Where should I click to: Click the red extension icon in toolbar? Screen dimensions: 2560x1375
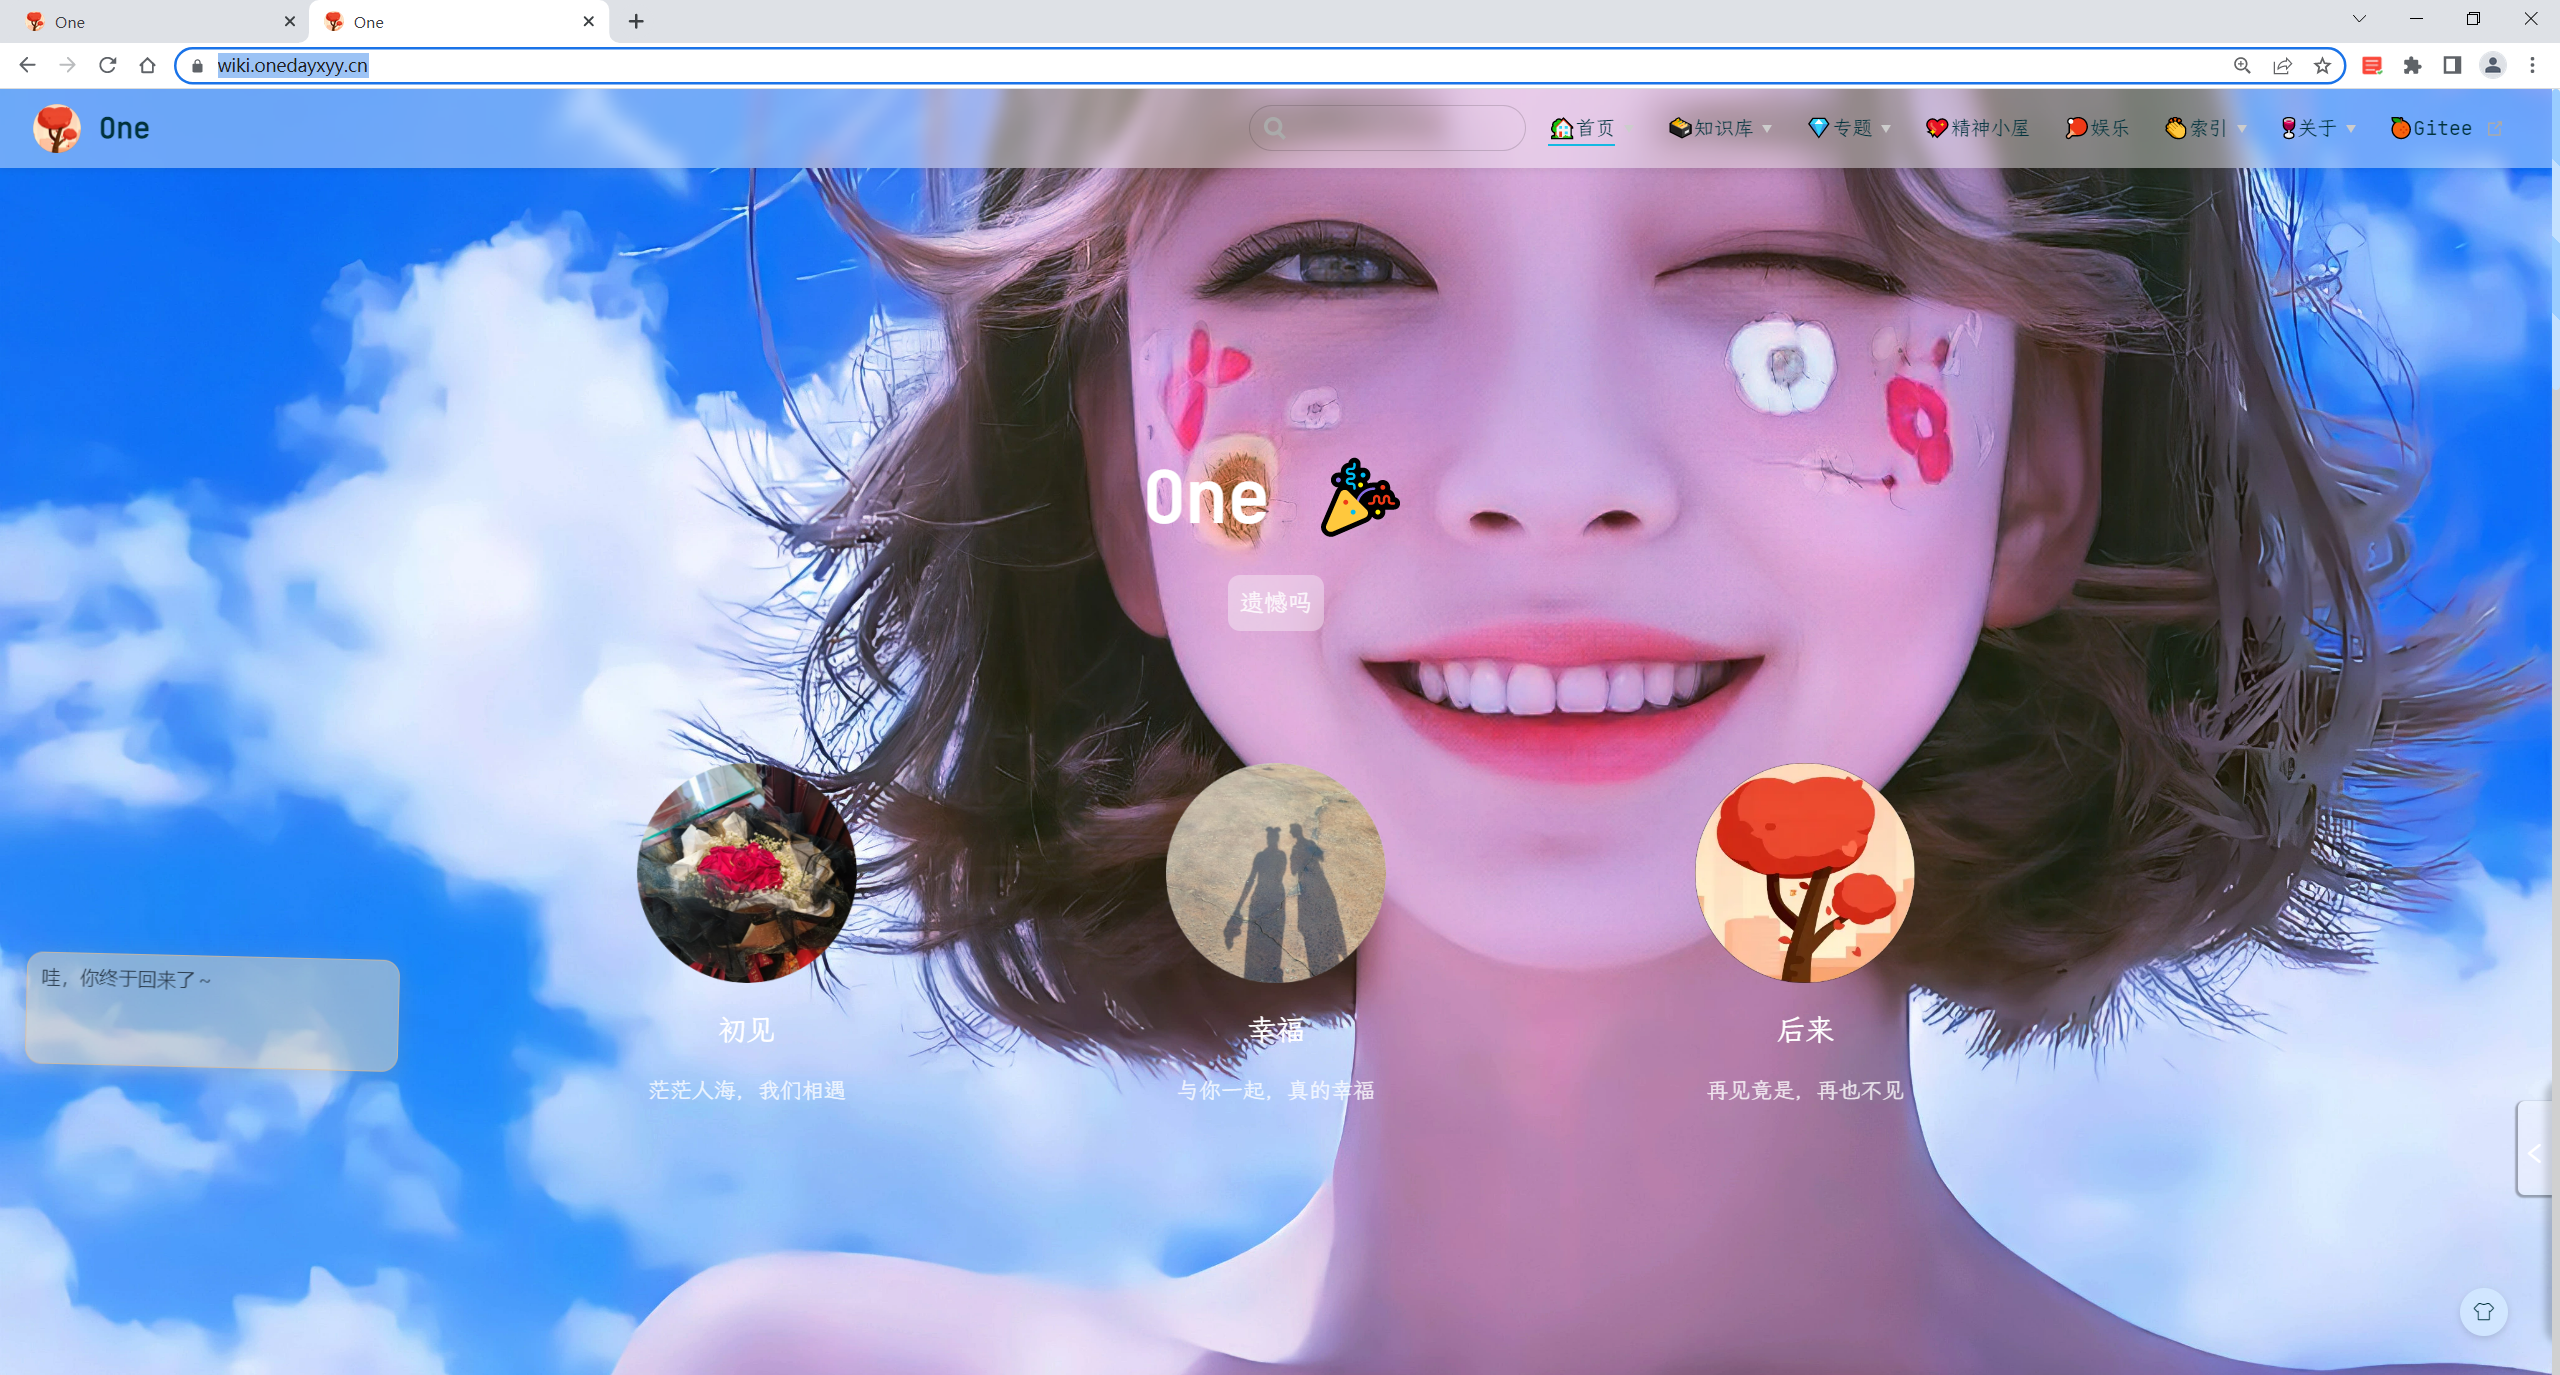(x=2372, y=65)
